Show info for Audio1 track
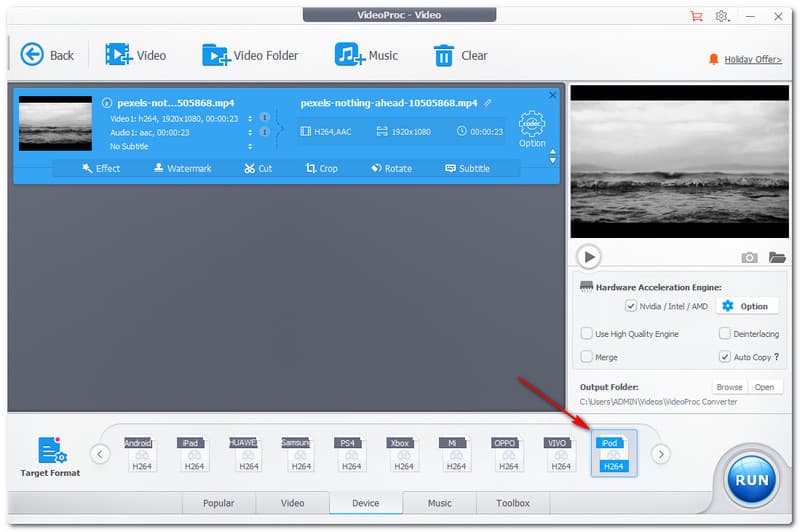Image resolution: width=800 pixels, height=532 pixels. click(x=264, y=132)
